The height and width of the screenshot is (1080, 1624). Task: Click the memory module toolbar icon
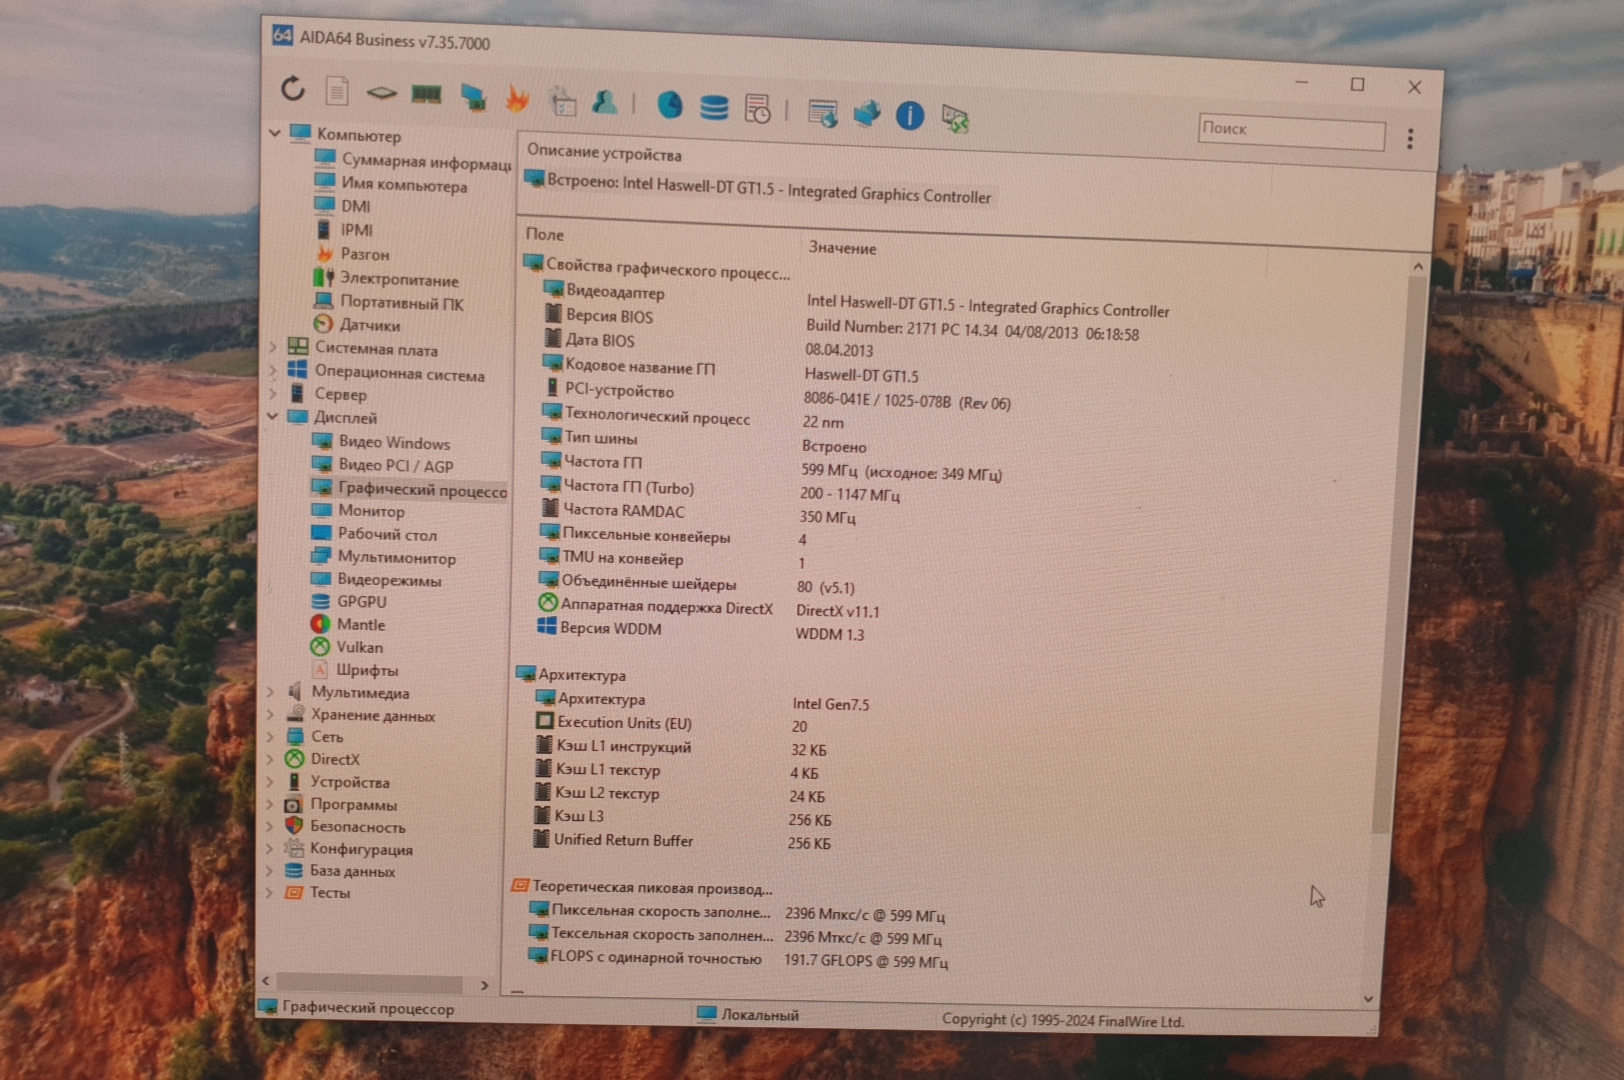(x=426, y=95)
